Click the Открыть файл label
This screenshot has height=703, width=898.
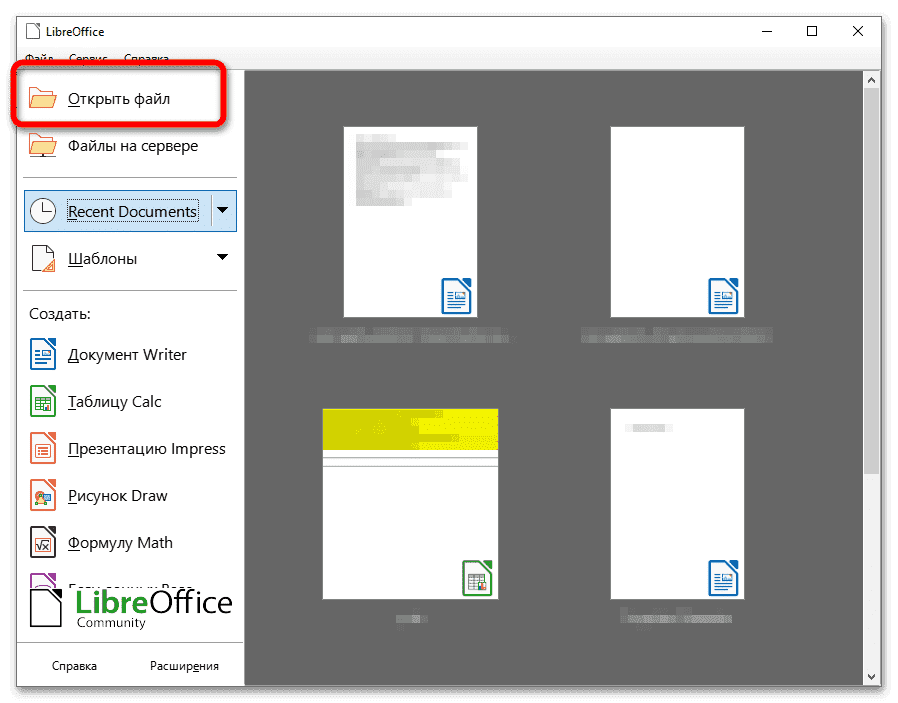(x=119, y=99)
